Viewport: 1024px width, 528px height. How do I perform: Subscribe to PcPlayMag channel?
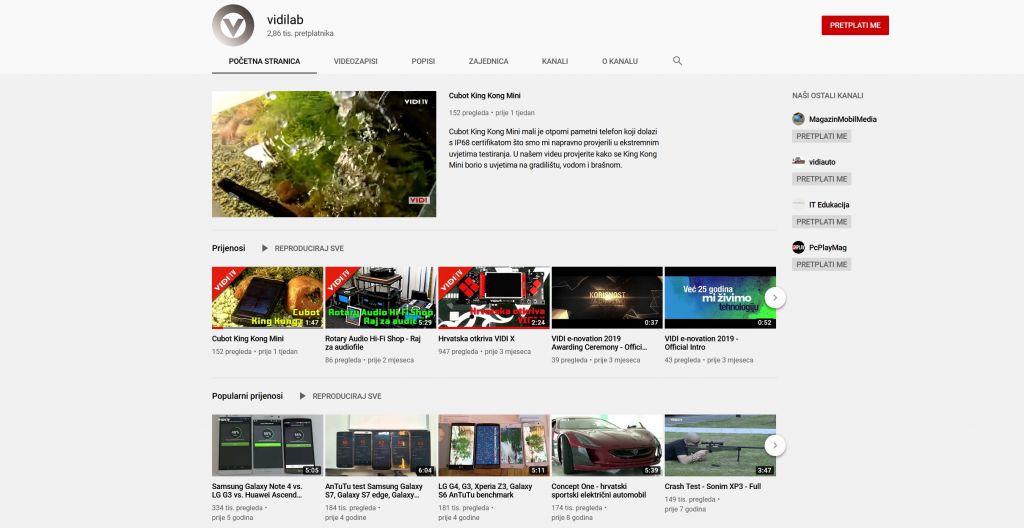tap(822, 265)
